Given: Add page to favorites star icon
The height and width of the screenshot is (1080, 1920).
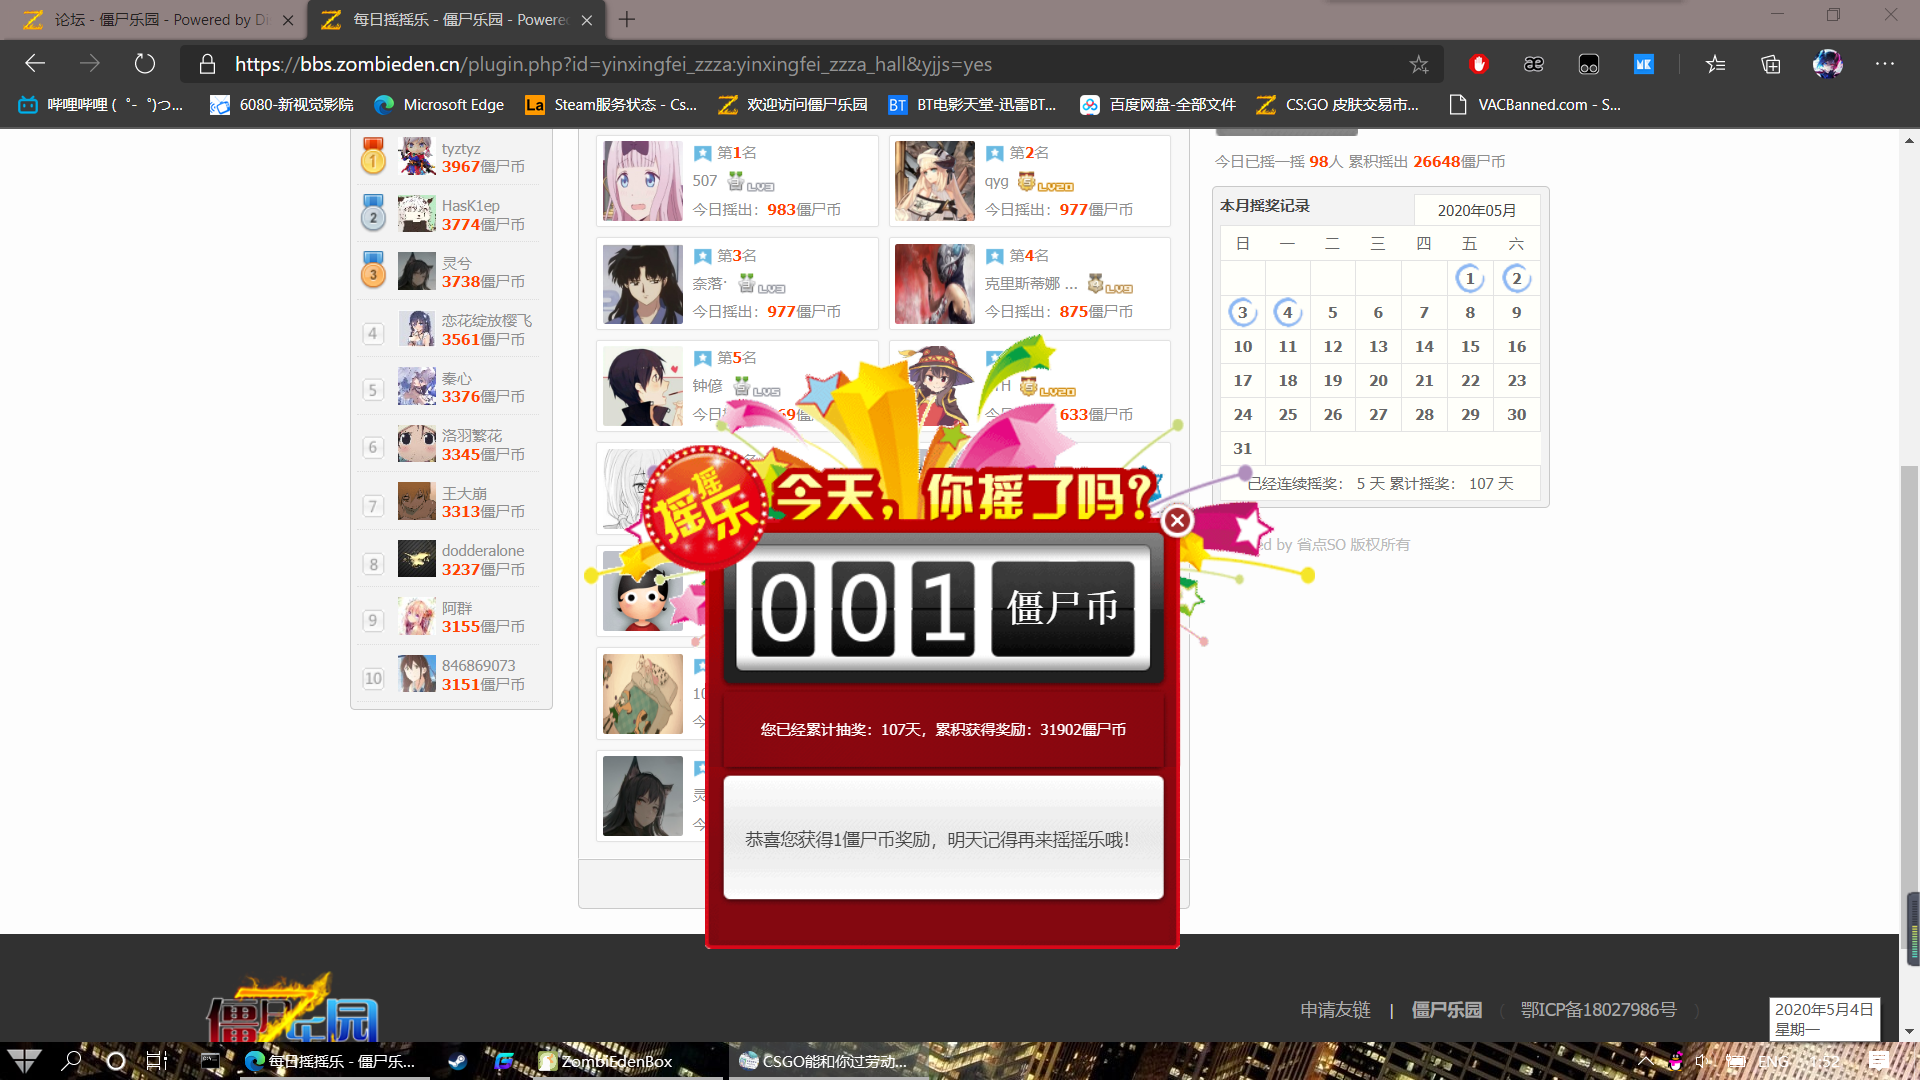Looking at the screenshot, I should click(1418, 64).
